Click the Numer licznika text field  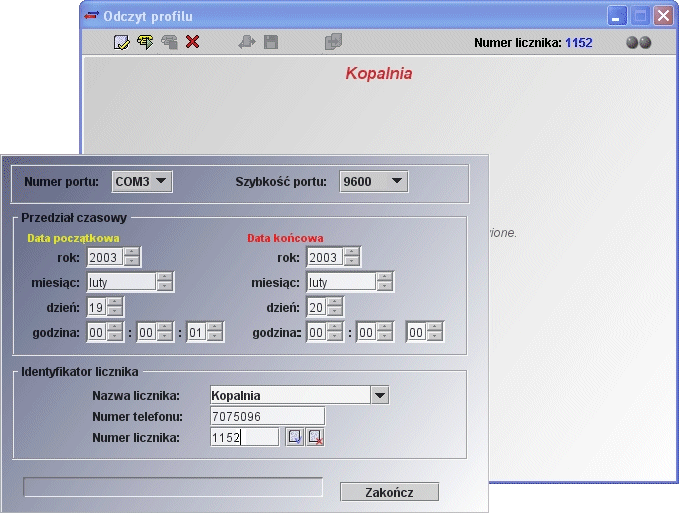(x=244, y=437)
